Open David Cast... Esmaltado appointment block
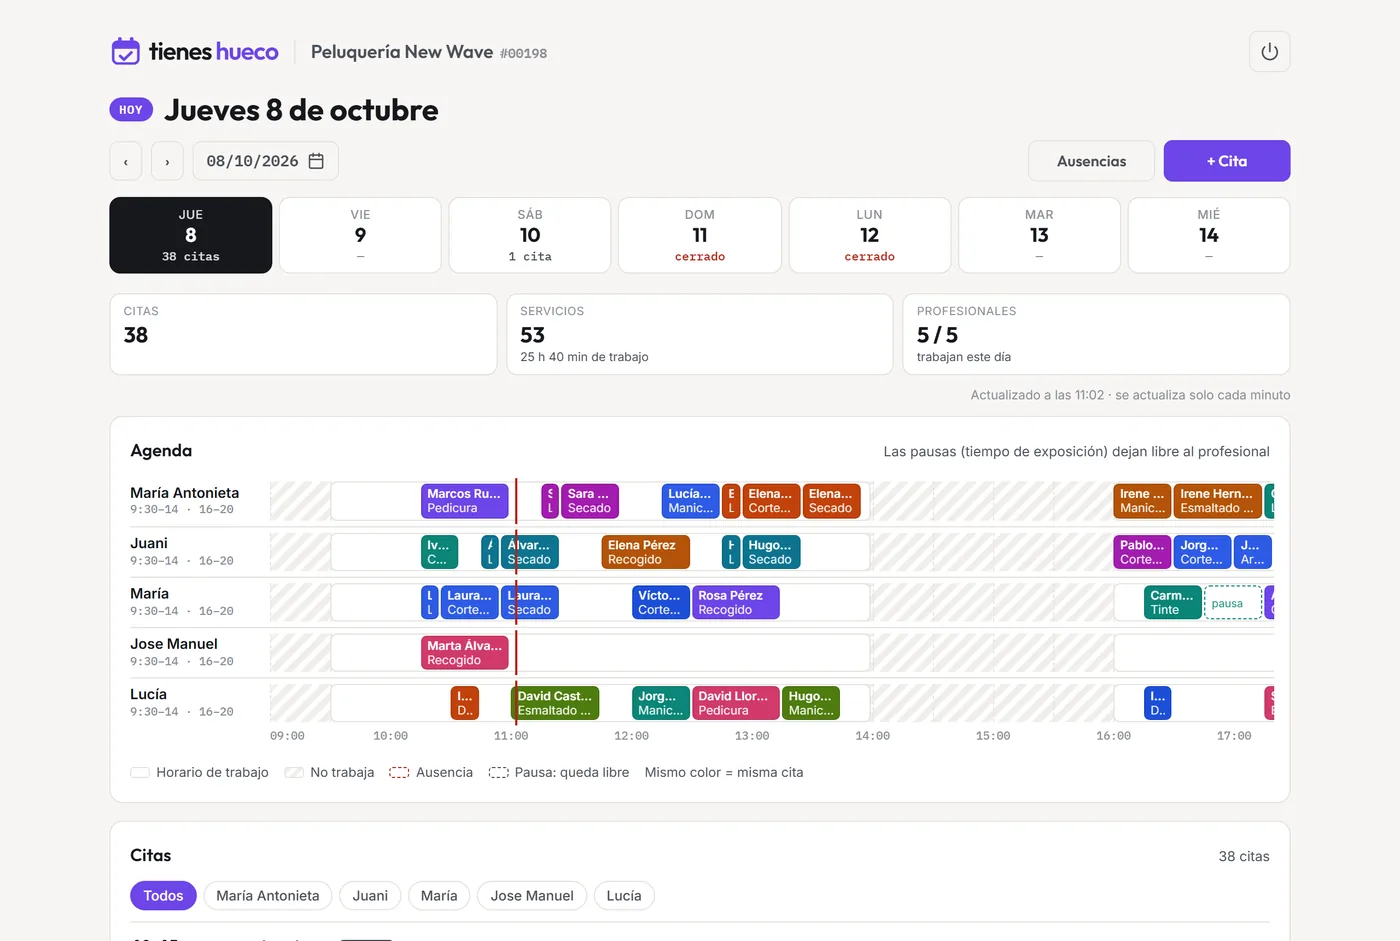Viewport: 1400px width, 941px height. [x=555, y=703]
